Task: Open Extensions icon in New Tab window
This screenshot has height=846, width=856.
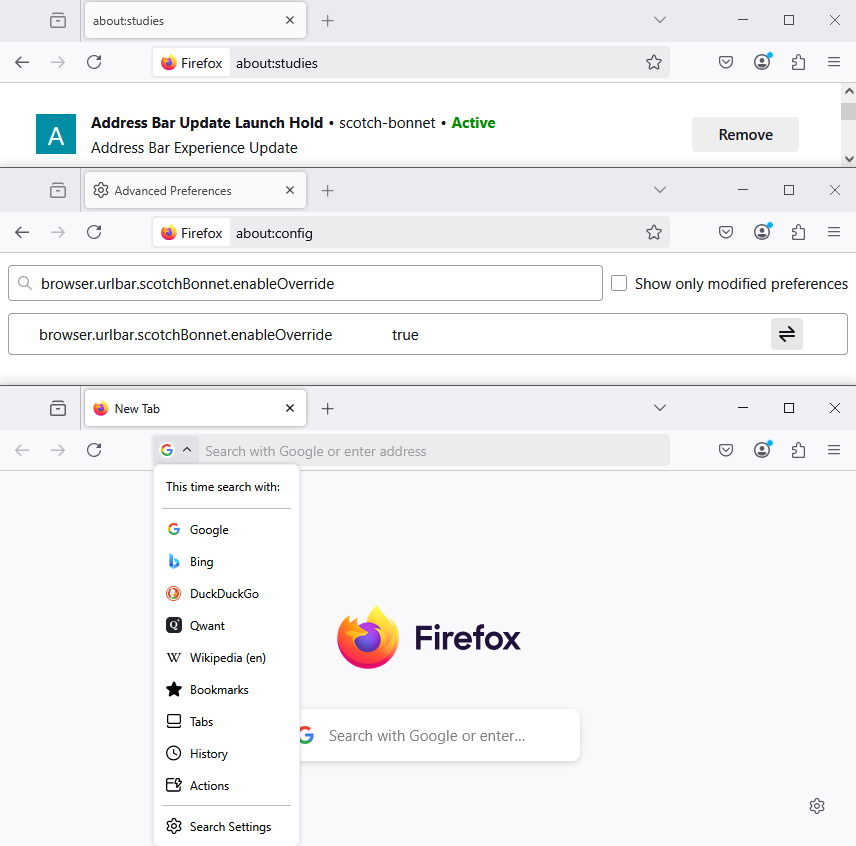Action: (798, 450)
